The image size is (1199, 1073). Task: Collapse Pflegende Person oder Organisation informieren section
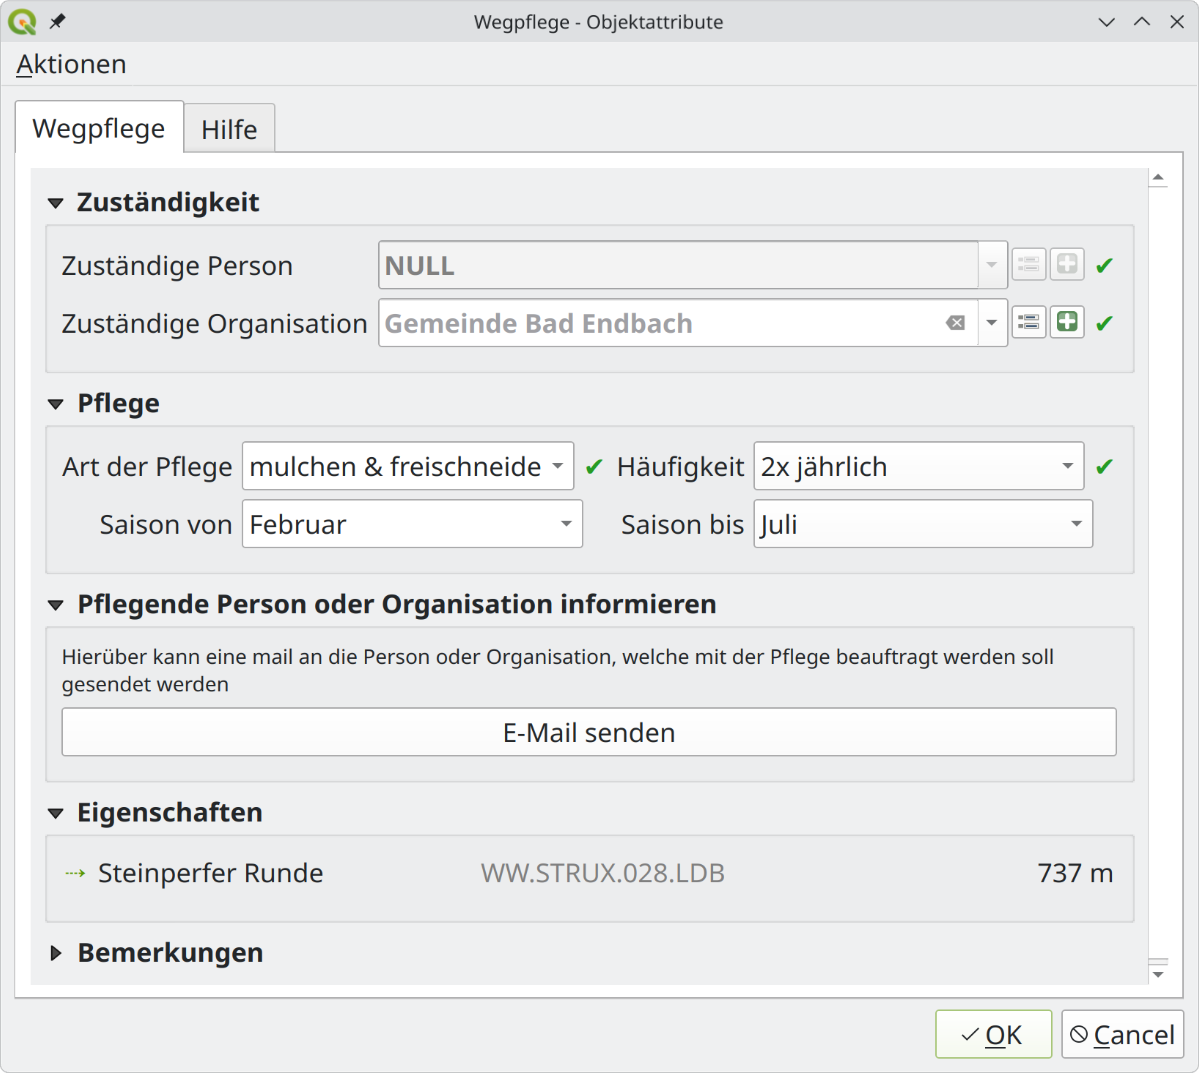click(55, 606)
